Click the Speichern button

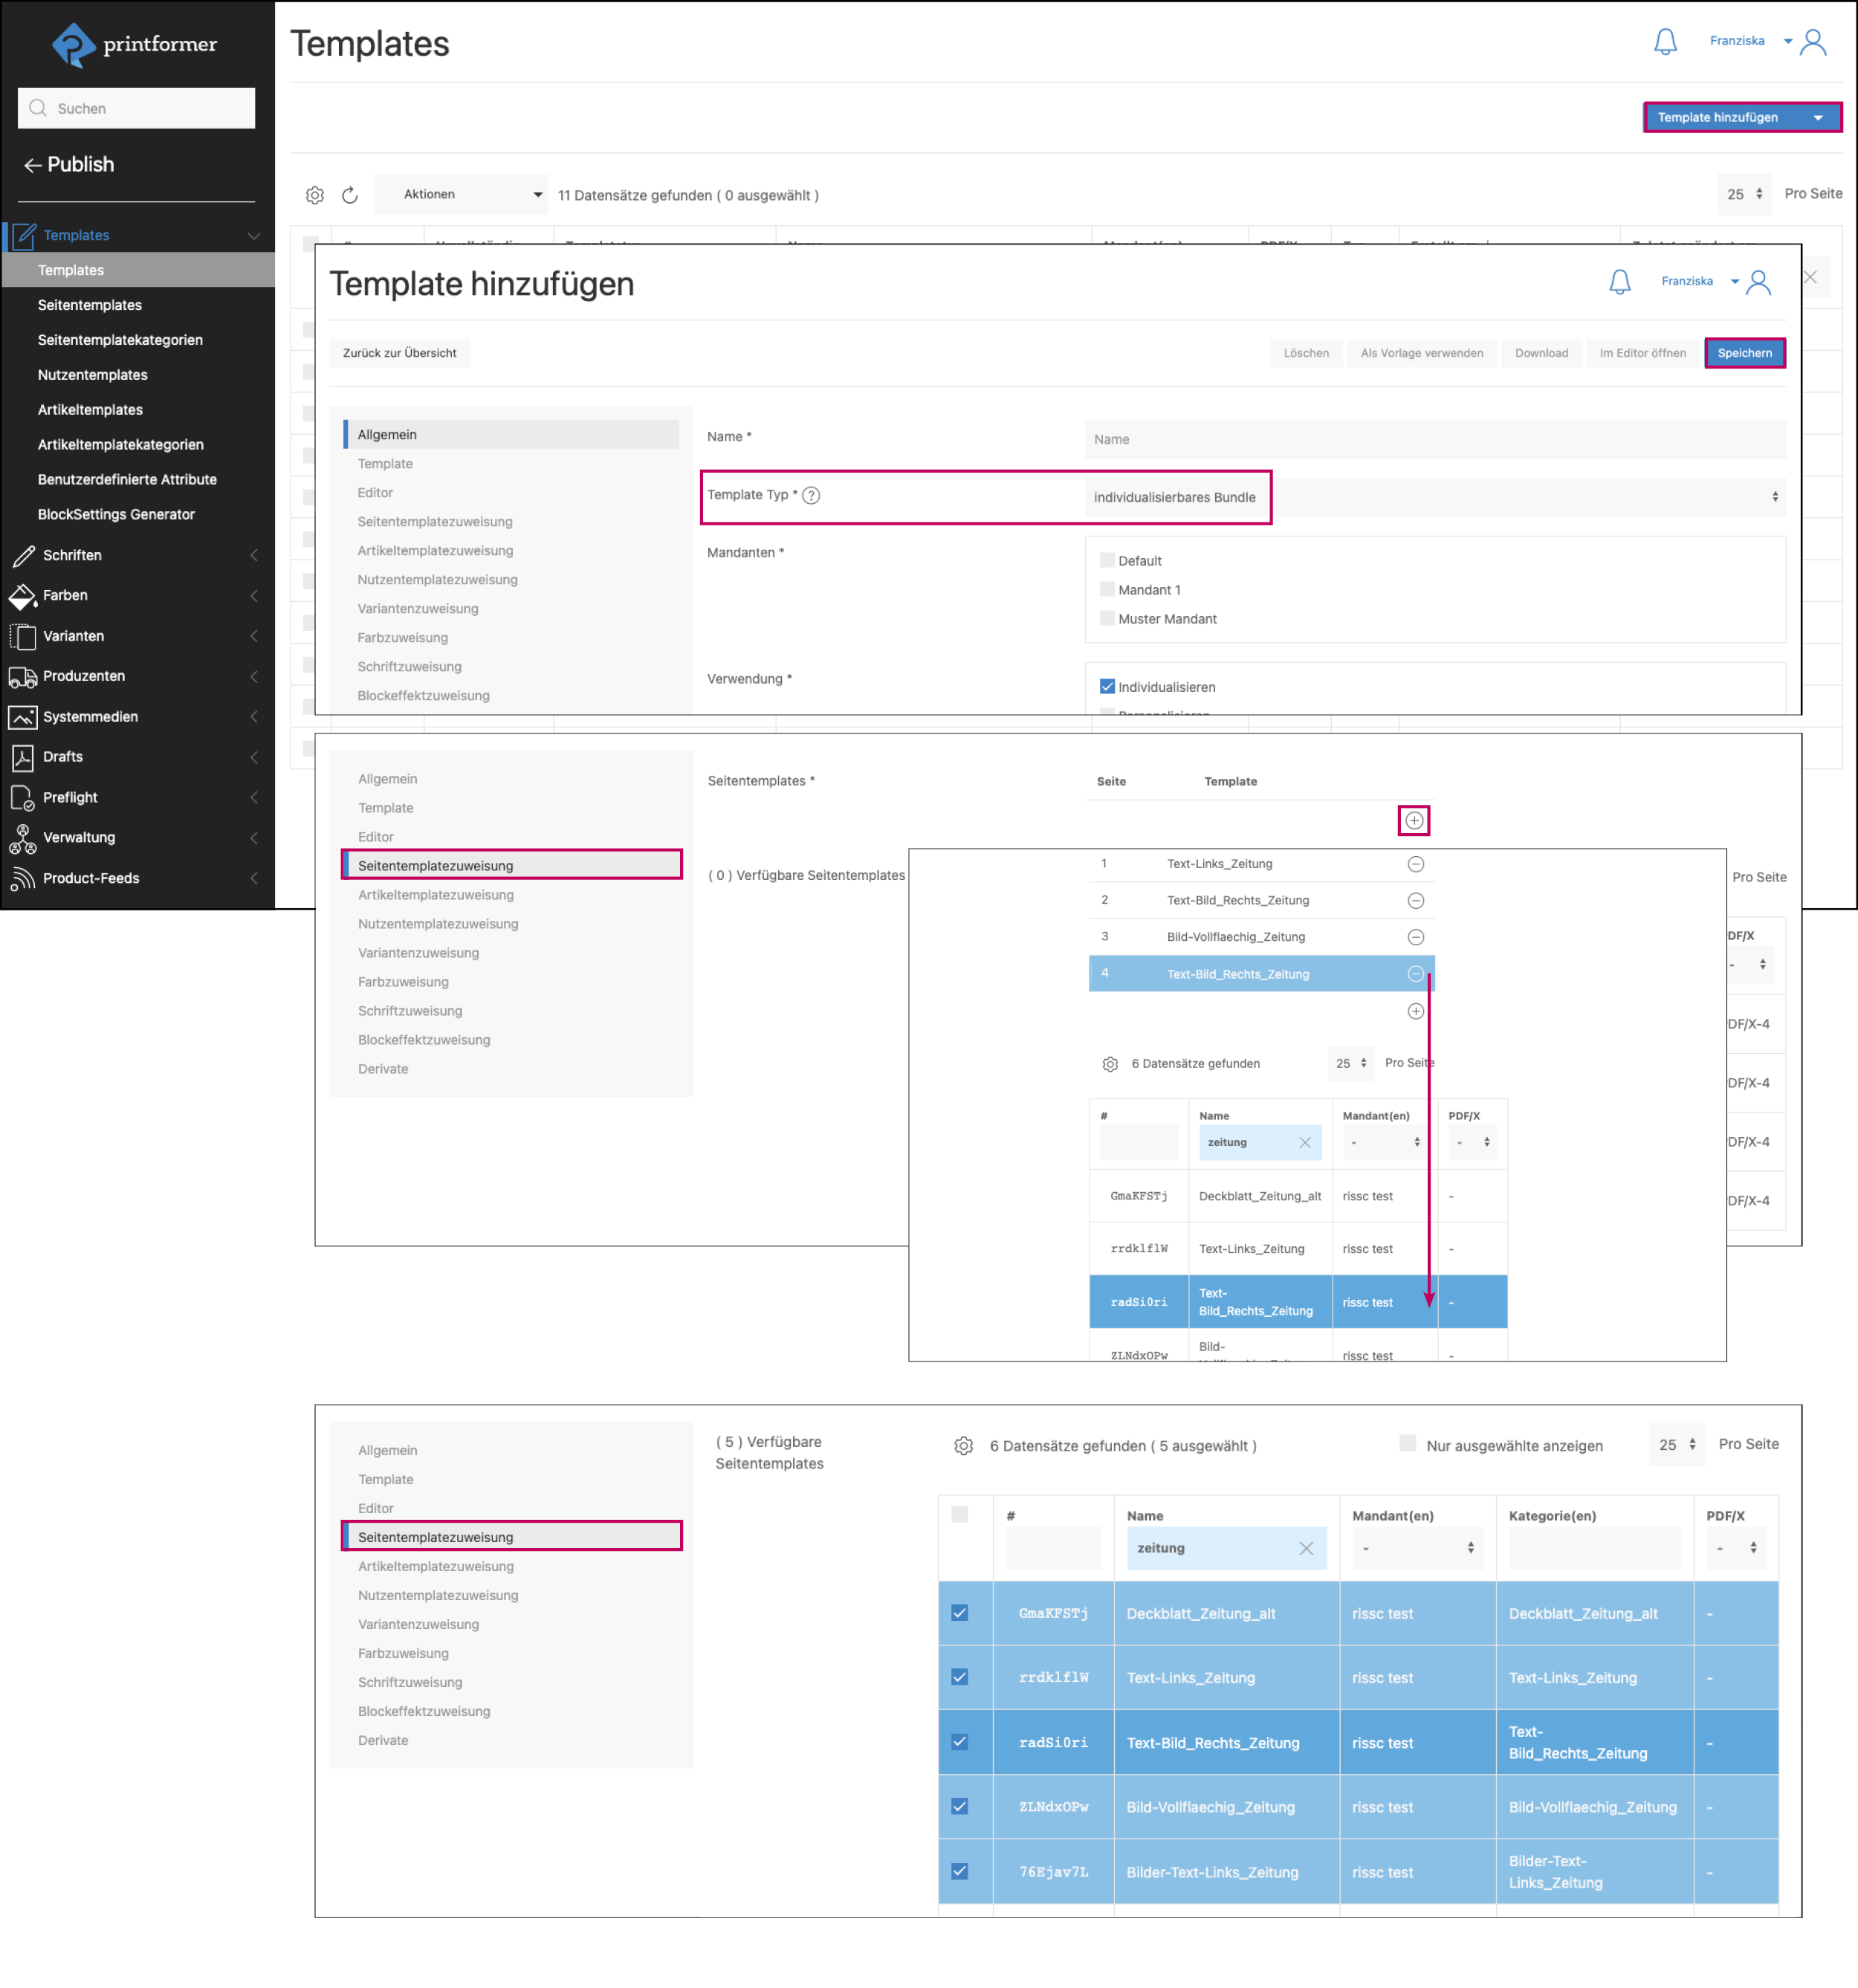[1744, 353]
